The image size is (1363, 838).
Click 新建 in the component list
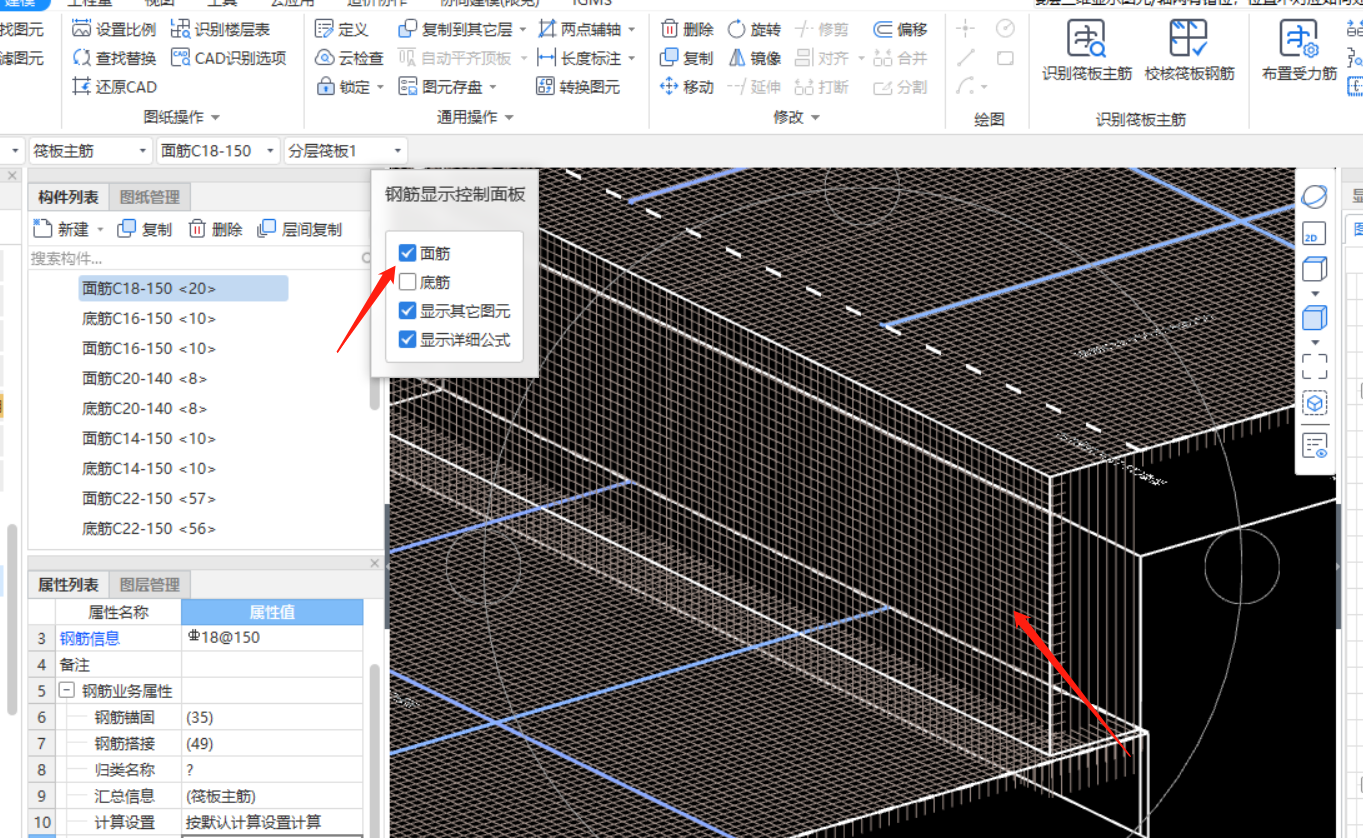(x=62, y=229)
